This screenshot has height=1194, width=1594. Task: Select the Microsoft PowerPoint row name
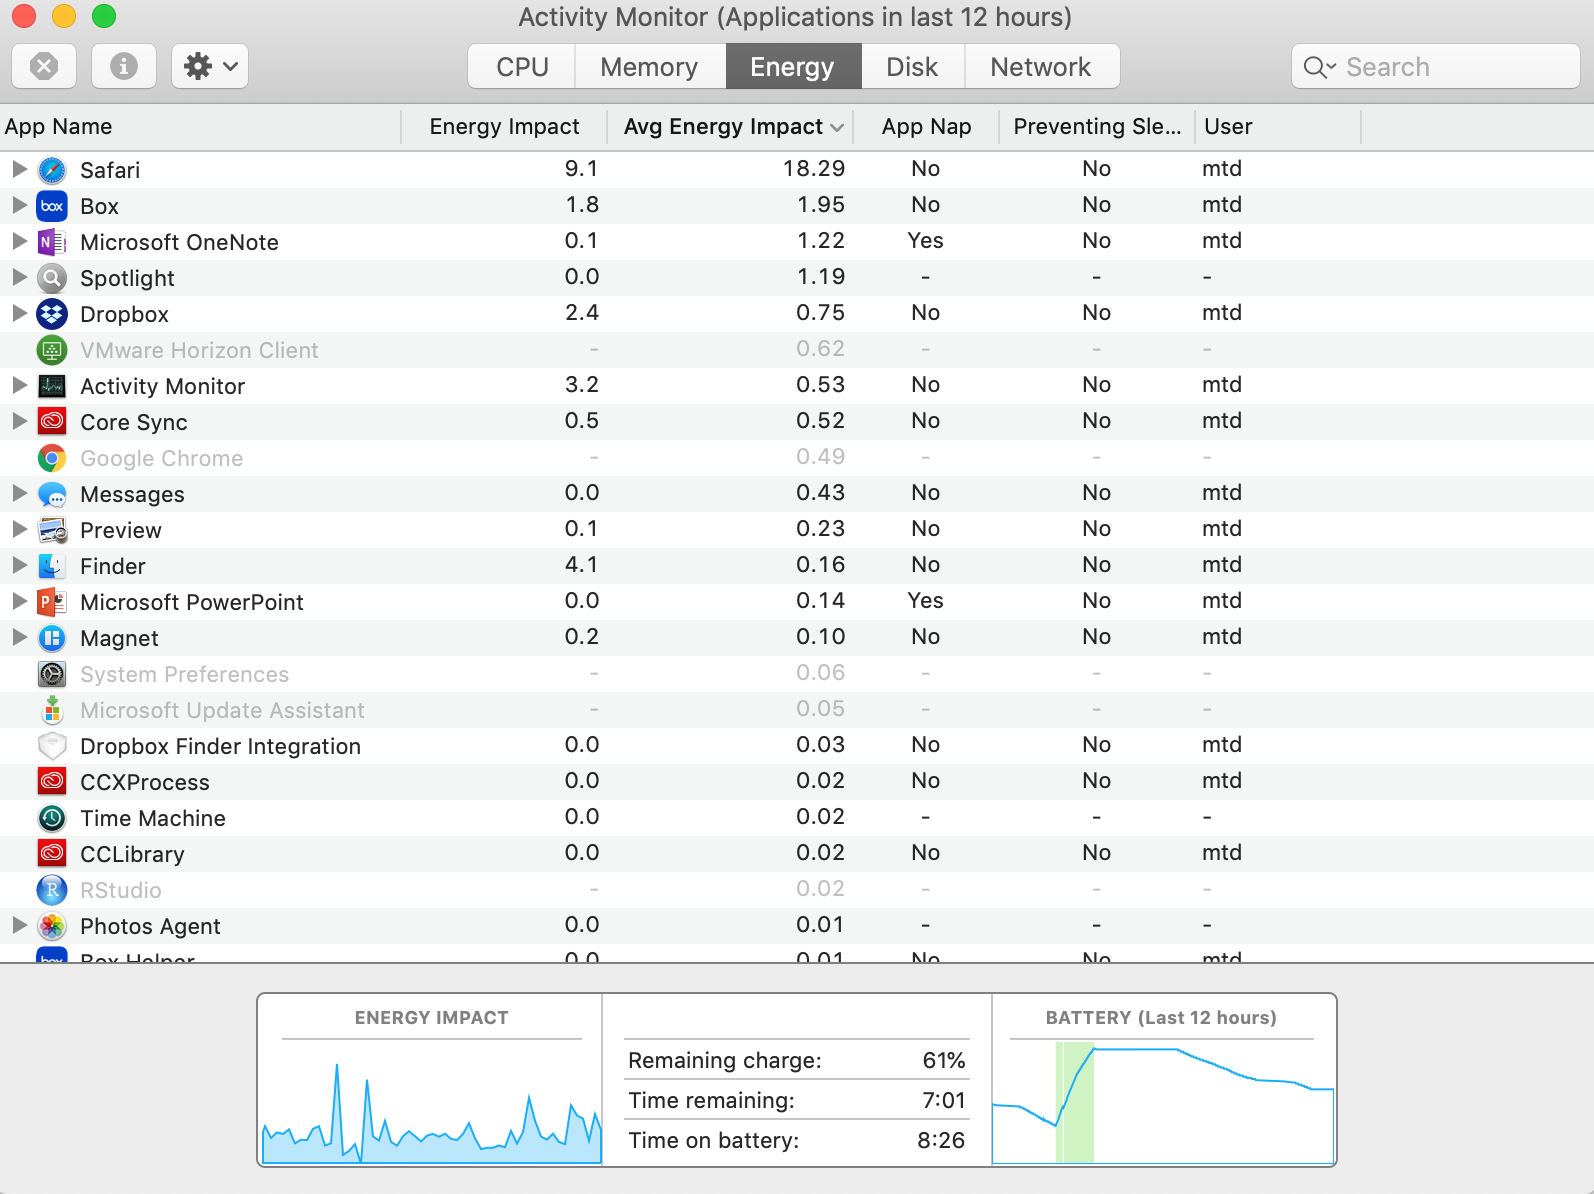point(192,602)
